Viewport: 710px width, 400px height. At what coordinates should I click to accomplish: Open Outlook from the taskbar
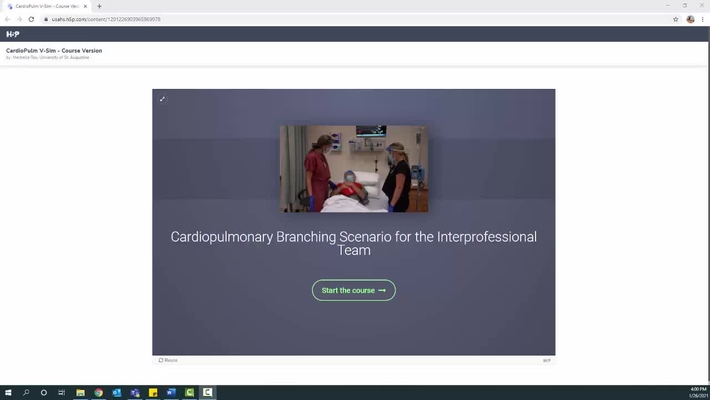[117, 392]
